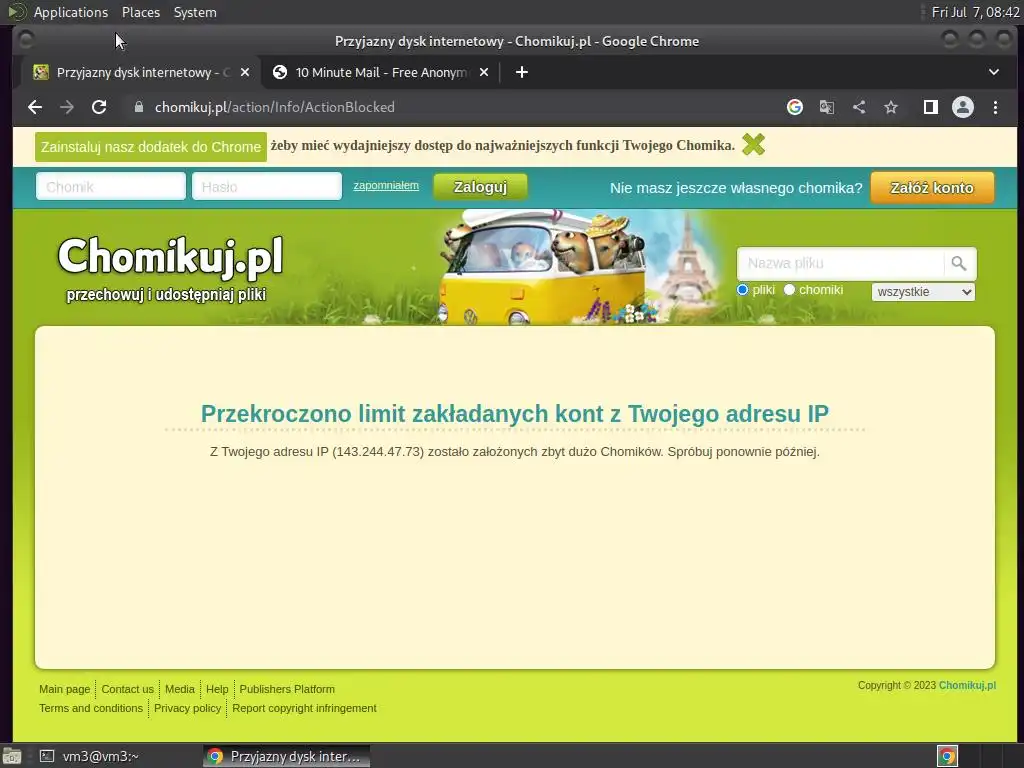
Task: Open the Publishers Platform link
Action: [x=287, y=689]
